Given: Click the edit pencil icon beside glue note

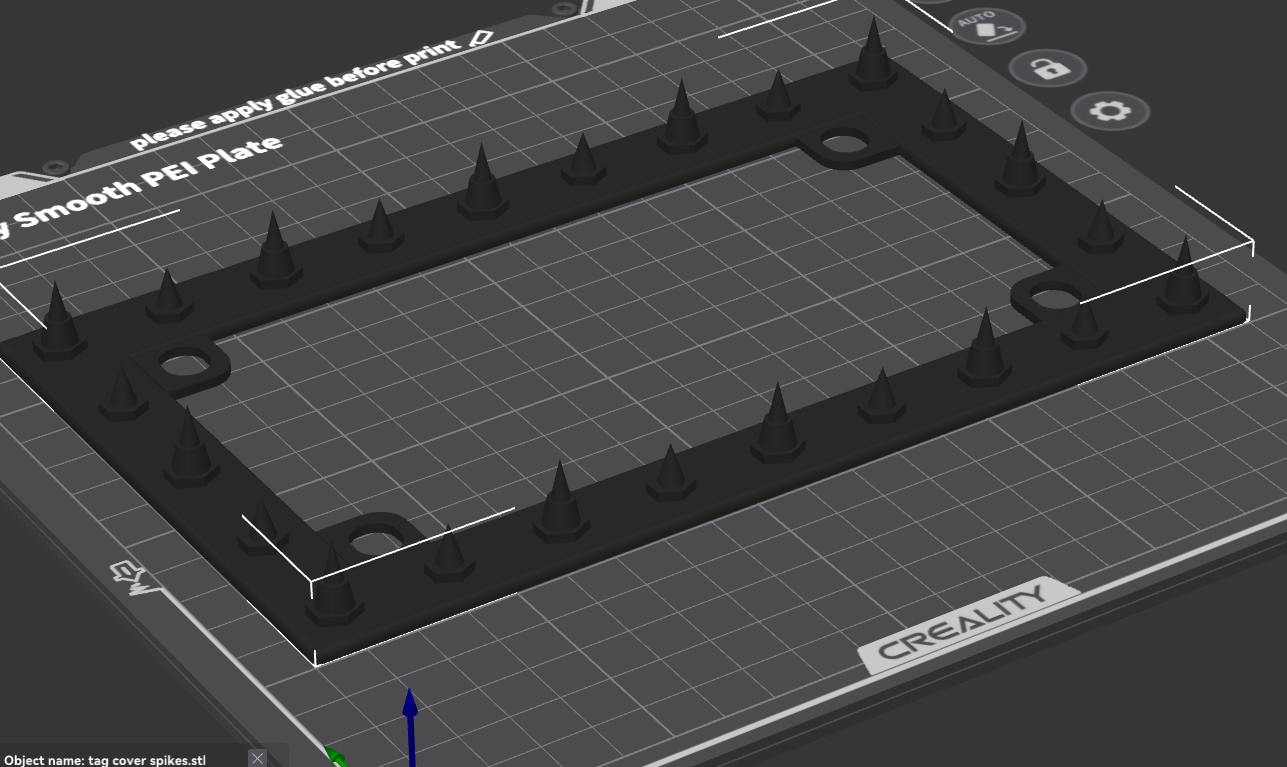Looking at the screenshot, I should (x=481, y=38).
